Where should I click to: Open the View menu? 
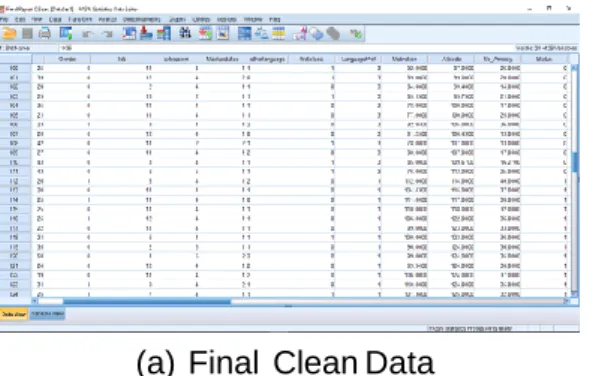(37, 19)
